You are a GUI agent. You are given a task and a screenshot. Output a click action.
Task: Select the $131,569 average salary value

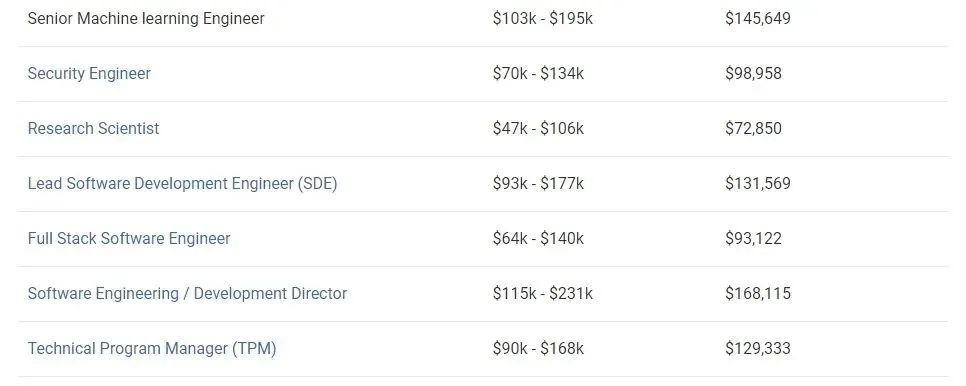758,183
